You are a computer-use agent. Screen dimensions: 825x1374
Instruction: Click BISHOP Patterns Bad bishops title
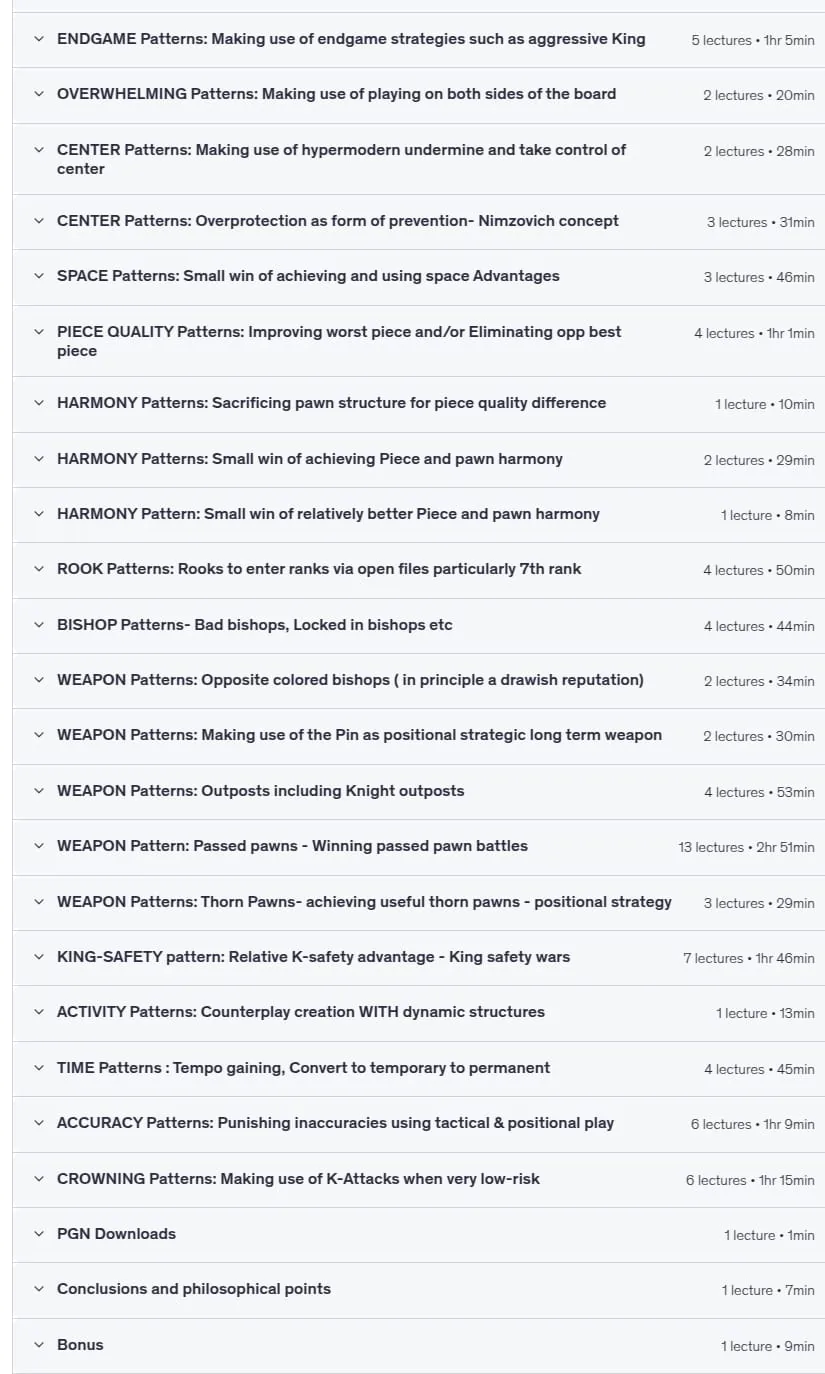255,625
